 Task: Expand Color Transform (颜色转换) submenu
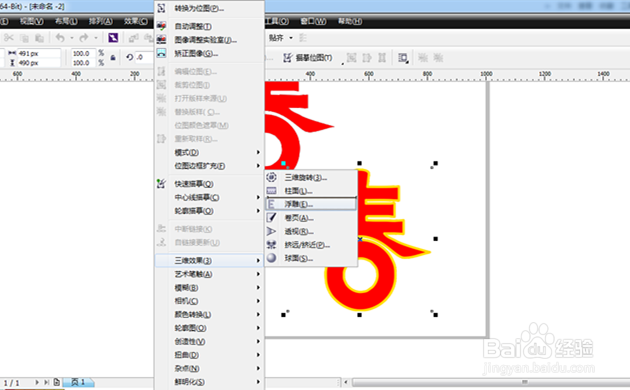click(209, 314)
